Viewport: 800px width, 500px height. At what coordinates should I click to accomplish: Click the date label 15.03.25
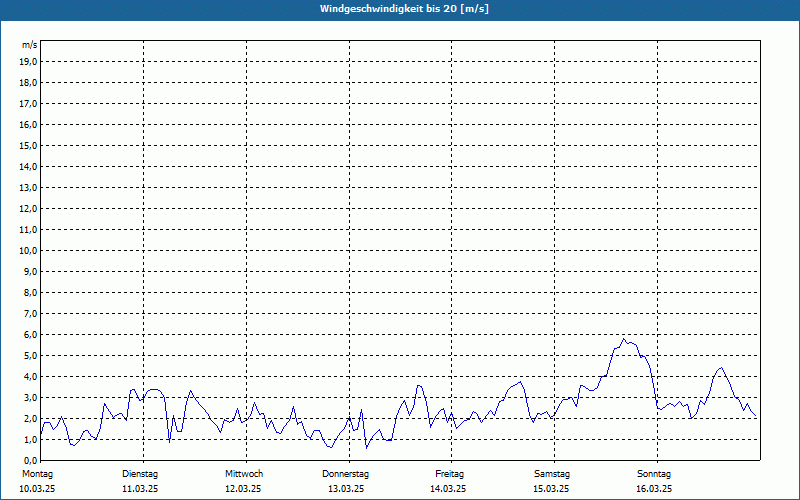click(x=552, y=489)
